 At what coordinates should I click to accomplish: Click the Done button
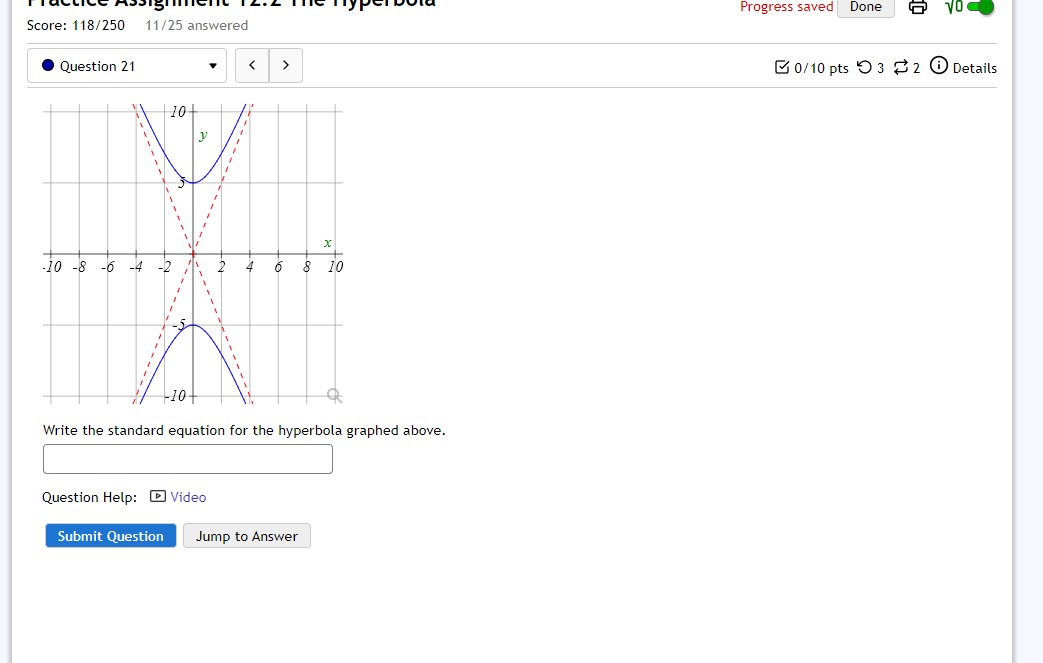click(x=865, y=7)
